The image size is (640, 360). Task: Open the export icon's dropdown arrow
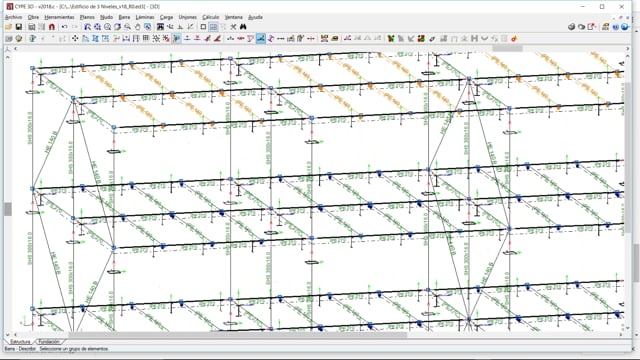[x=596, y=27]
